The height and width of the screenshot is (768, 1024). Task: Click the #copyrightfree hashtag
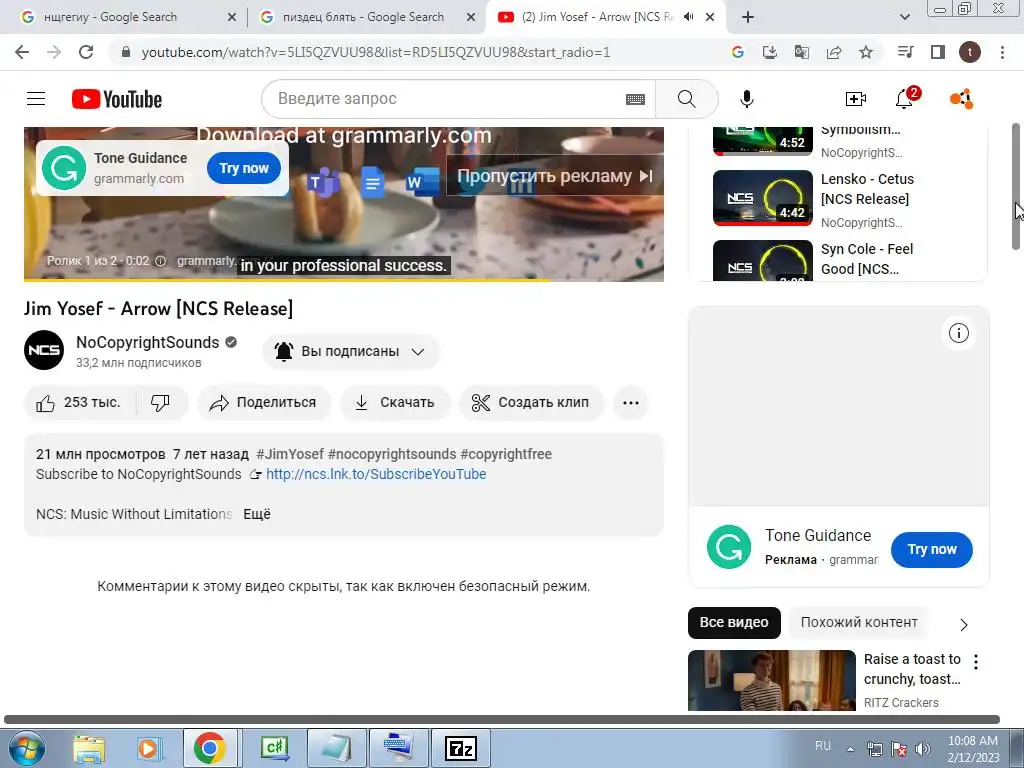[505, 454]
